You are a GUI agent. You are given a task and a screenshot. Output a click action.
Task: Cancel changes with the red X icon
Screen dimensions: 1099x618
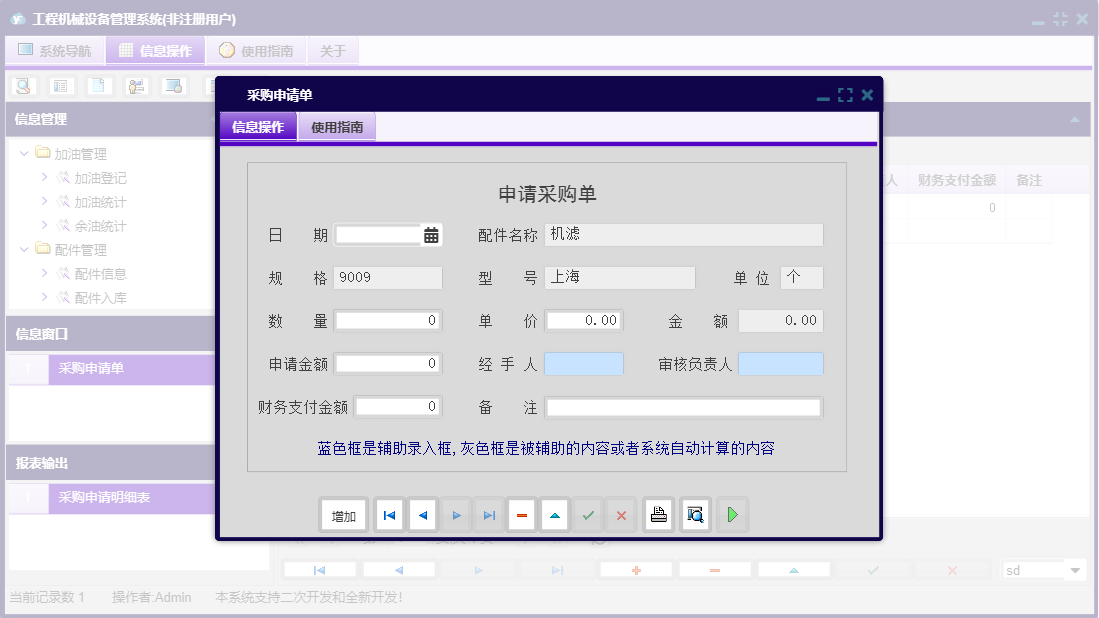click(620, 514)
